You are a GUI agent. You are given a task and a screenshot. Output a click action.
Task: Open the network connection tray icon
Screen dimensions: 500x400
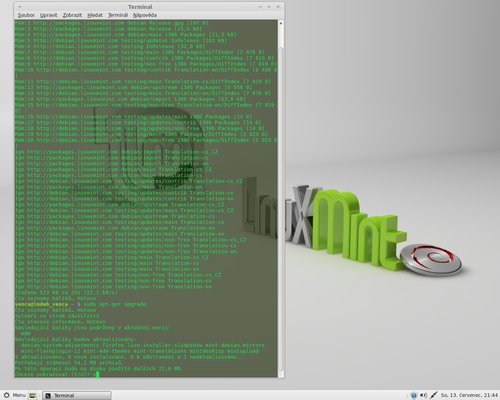pyautogui.click(x=434, y=395)
